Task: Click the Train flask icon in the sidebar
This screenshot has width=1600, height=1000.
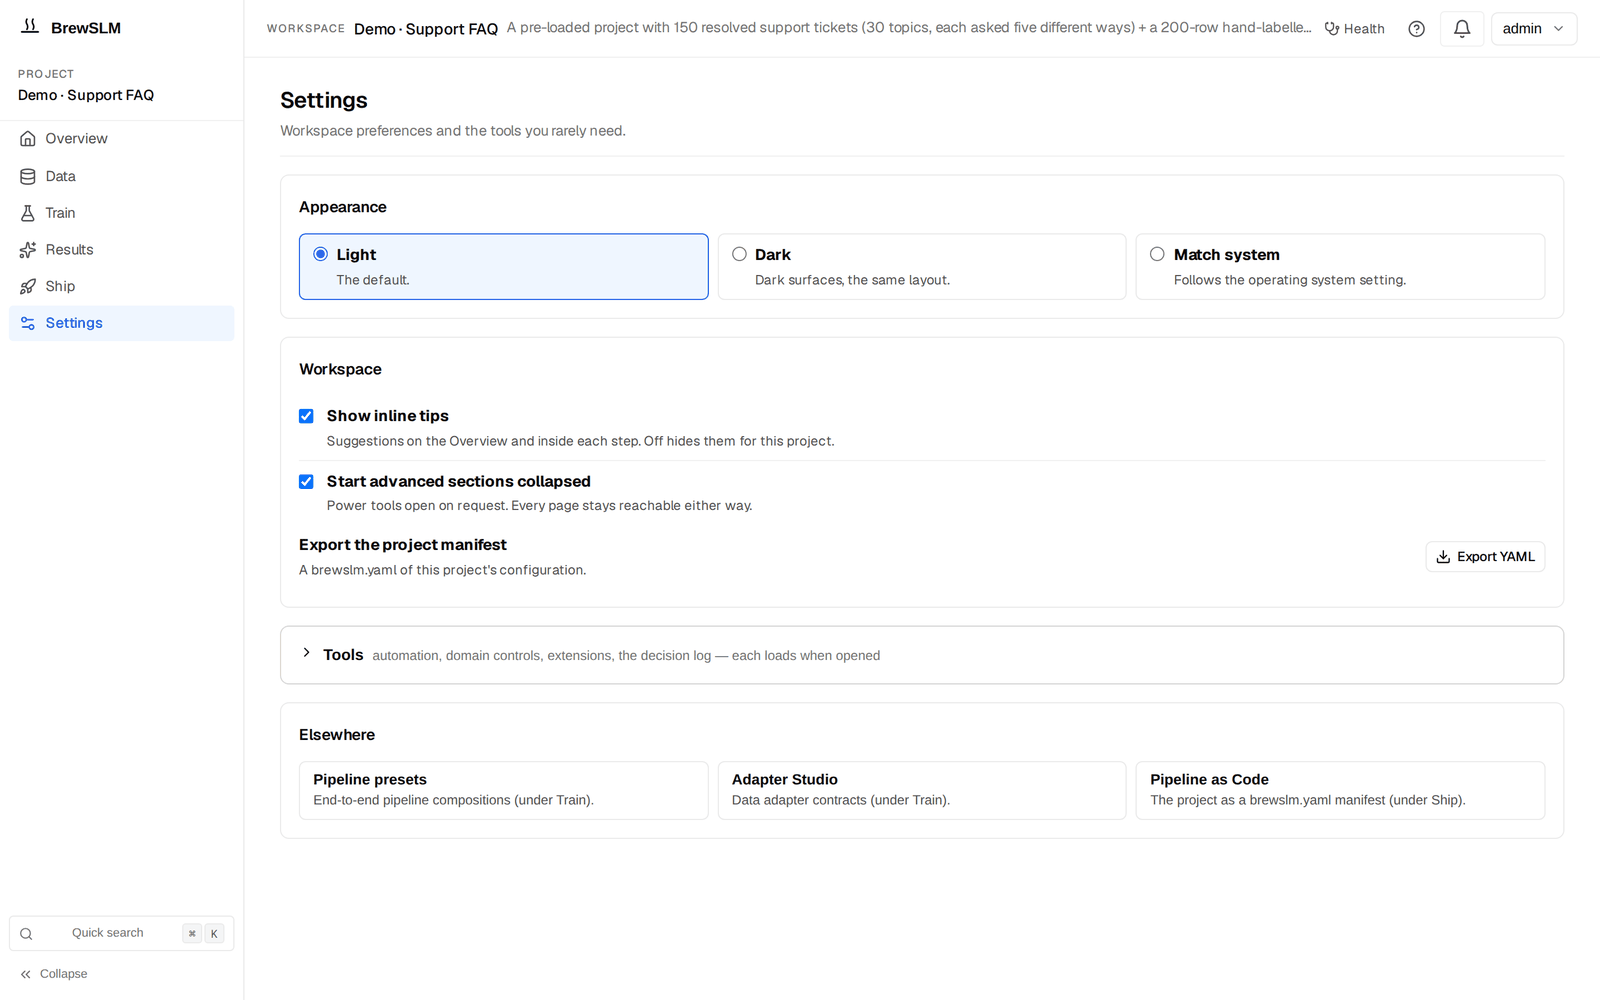Action: [x=28, y=213]
